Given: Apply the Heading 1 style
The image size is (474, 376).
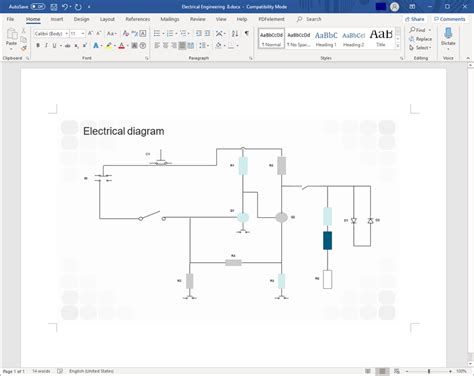Looking at the screenshot, I should tap(326, 39).
